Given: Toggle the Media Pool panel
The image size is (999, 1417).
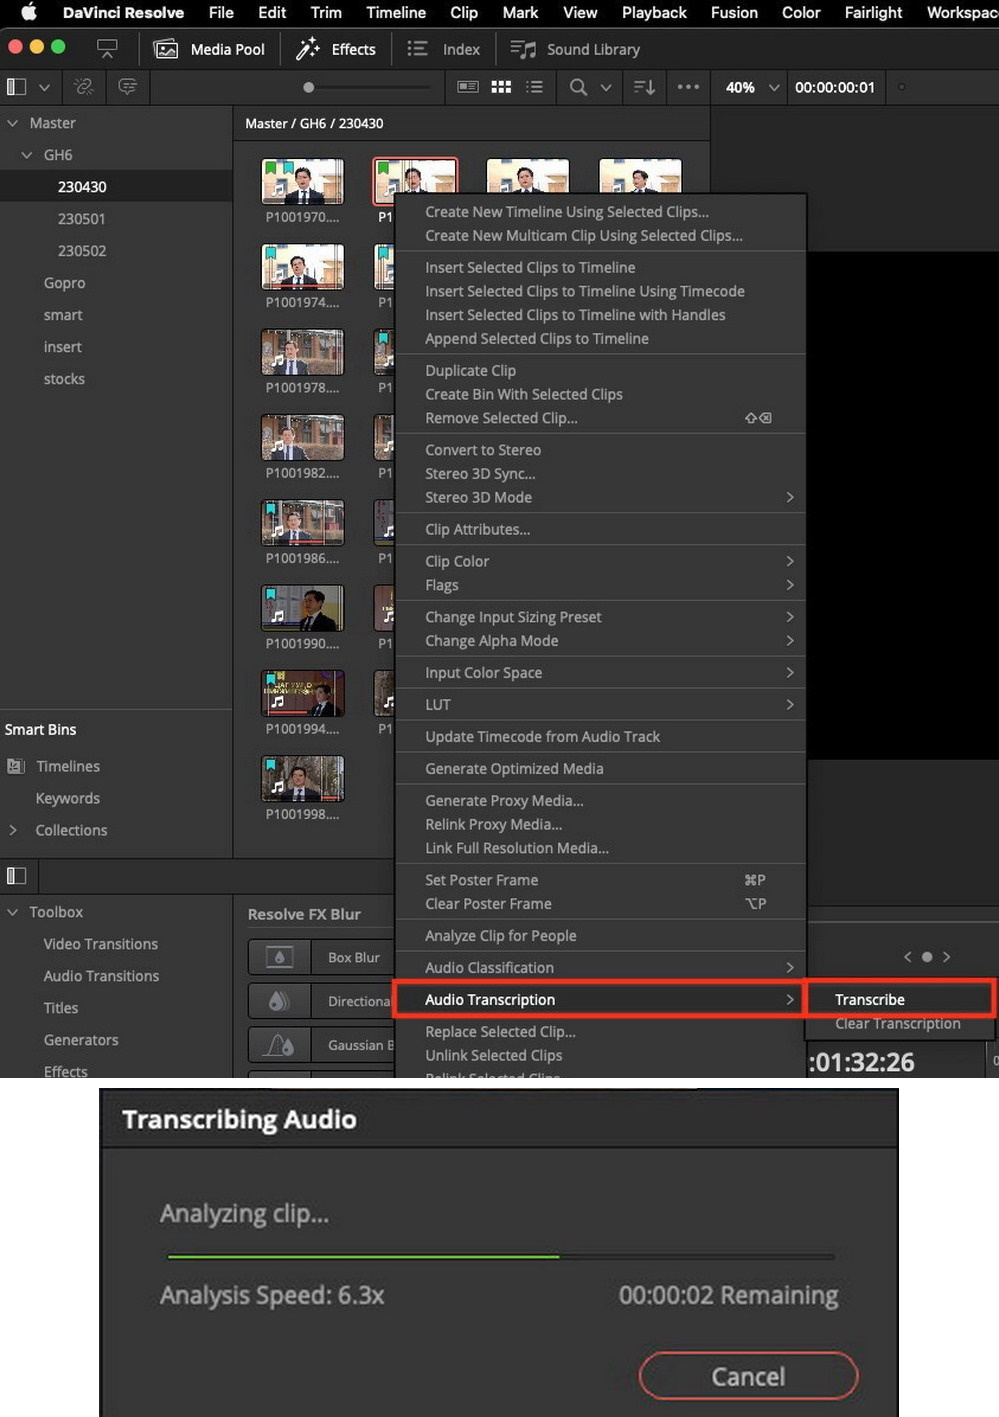Looking at the screenshot, I should (209, 49).
